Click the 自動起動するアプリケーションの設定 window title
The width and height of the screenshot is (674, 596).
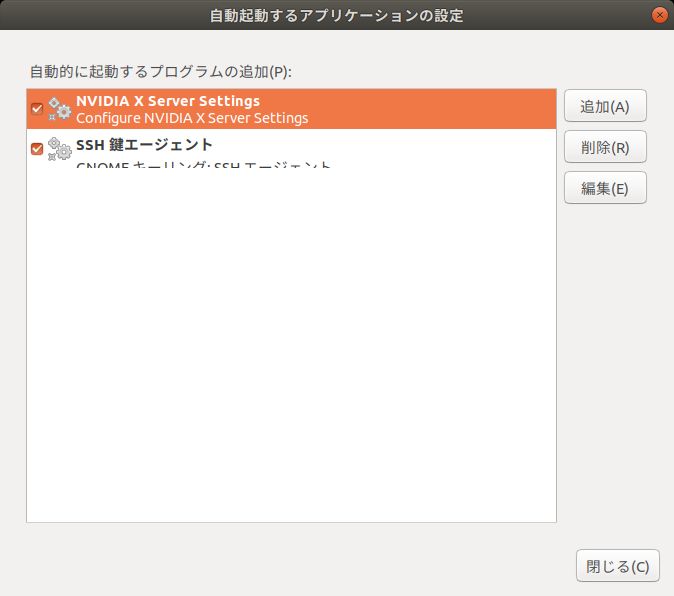coord(336,16)
